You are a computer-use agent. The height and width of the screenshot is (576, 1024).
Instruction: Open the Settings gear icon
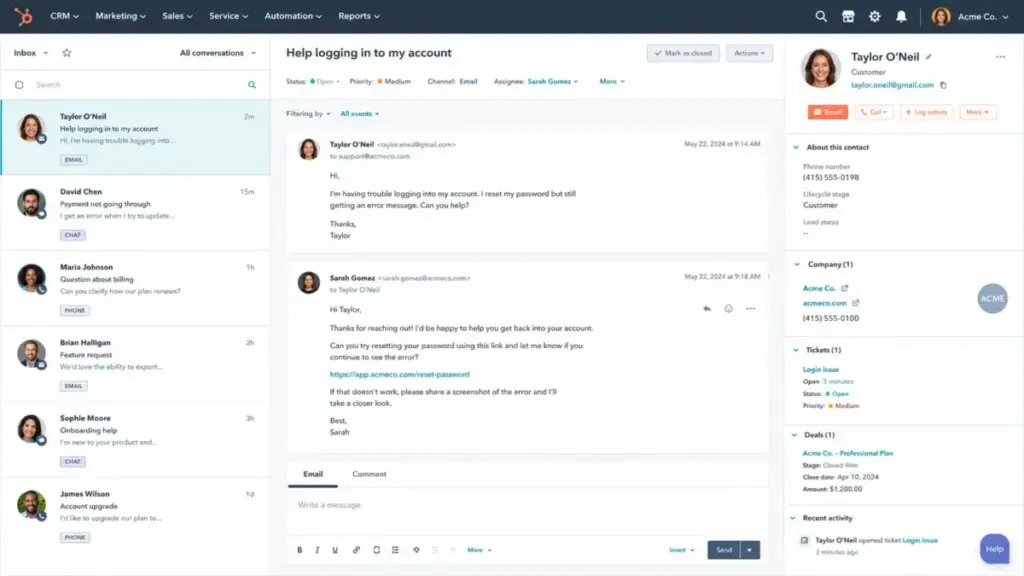(x=874, y=16)
